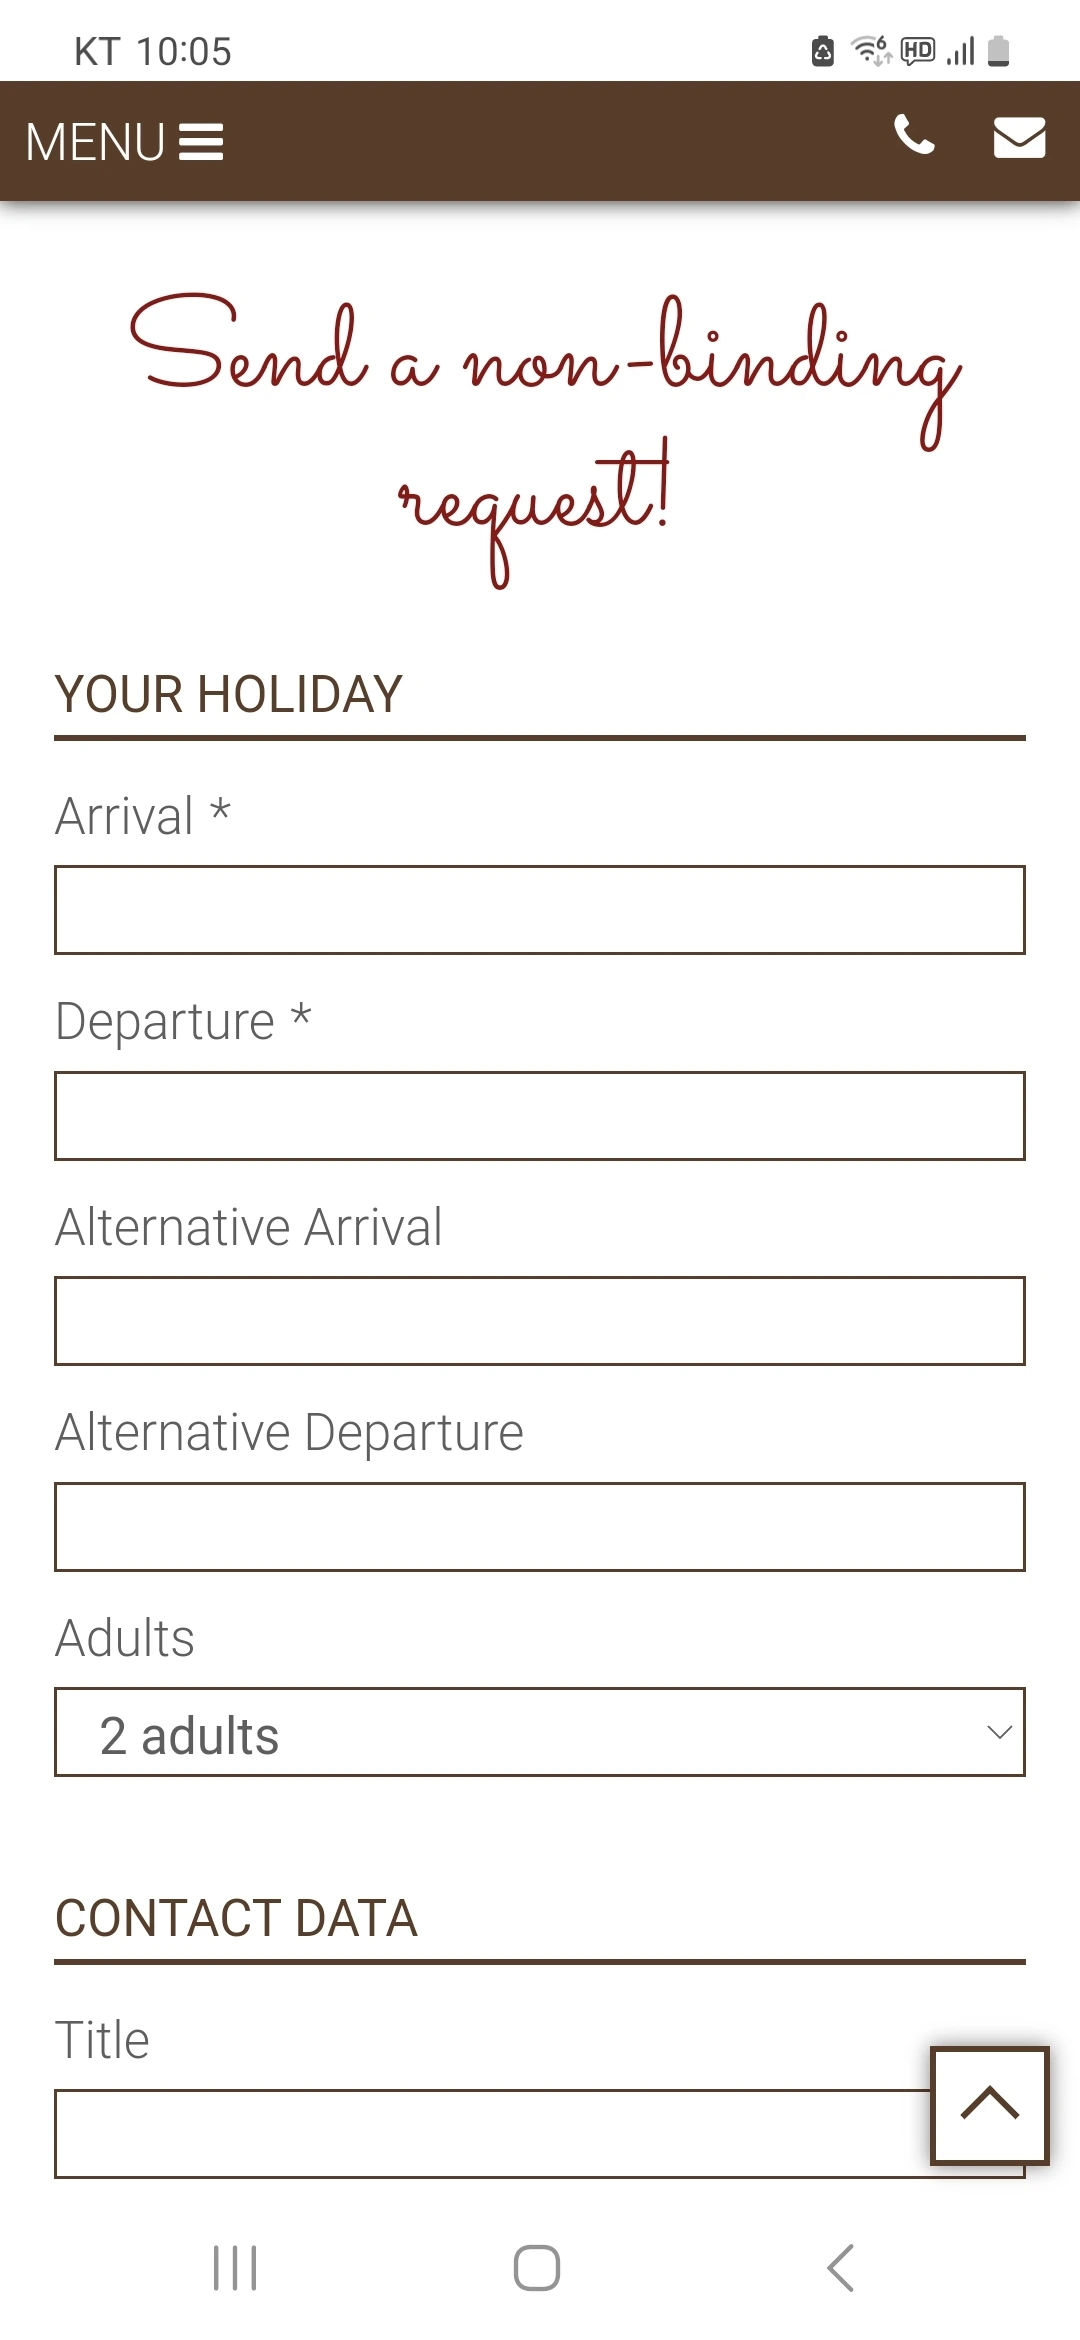Tap the email envelope icon
This screenshot has width=1080, height=2340.
pyautogui.click(x=1019, y=138)
